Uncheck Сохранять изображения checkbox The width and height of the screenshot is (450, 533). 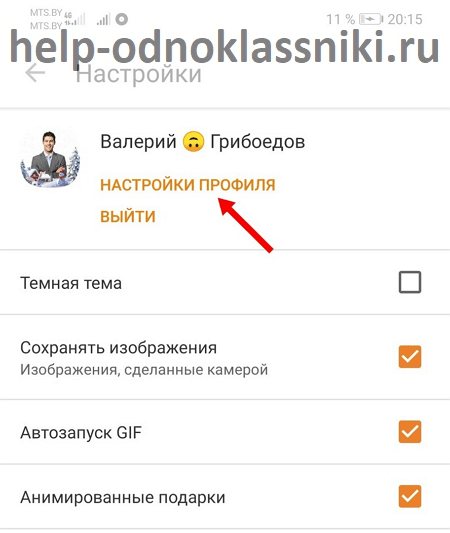[410, 357]
